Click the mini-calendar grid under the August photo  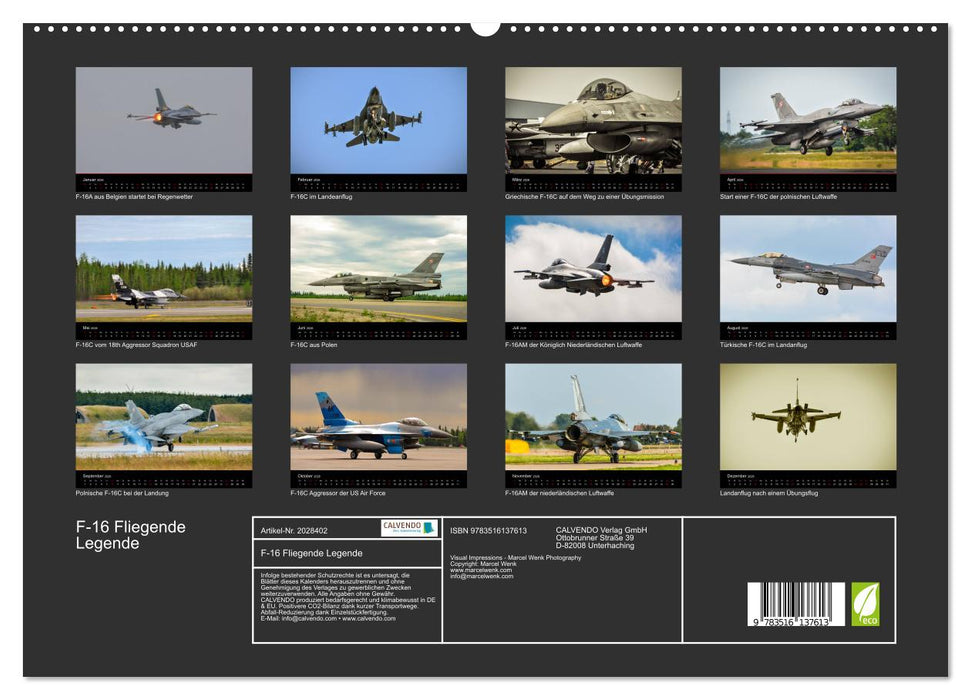coord(810,330)
